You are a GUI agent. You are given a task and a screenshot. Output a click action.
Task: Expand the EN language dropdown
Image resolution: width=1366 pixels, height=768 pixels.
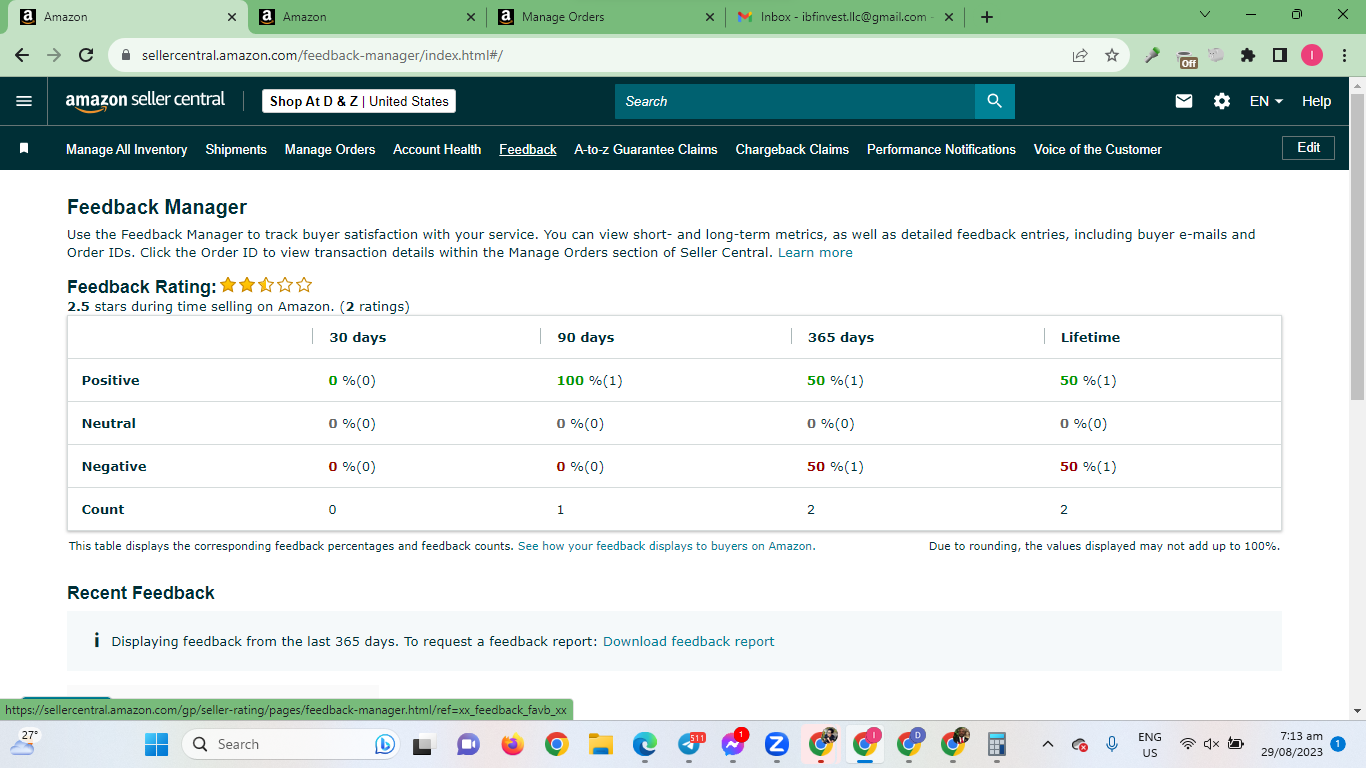pyautogui.click(x=1266, y=101)
